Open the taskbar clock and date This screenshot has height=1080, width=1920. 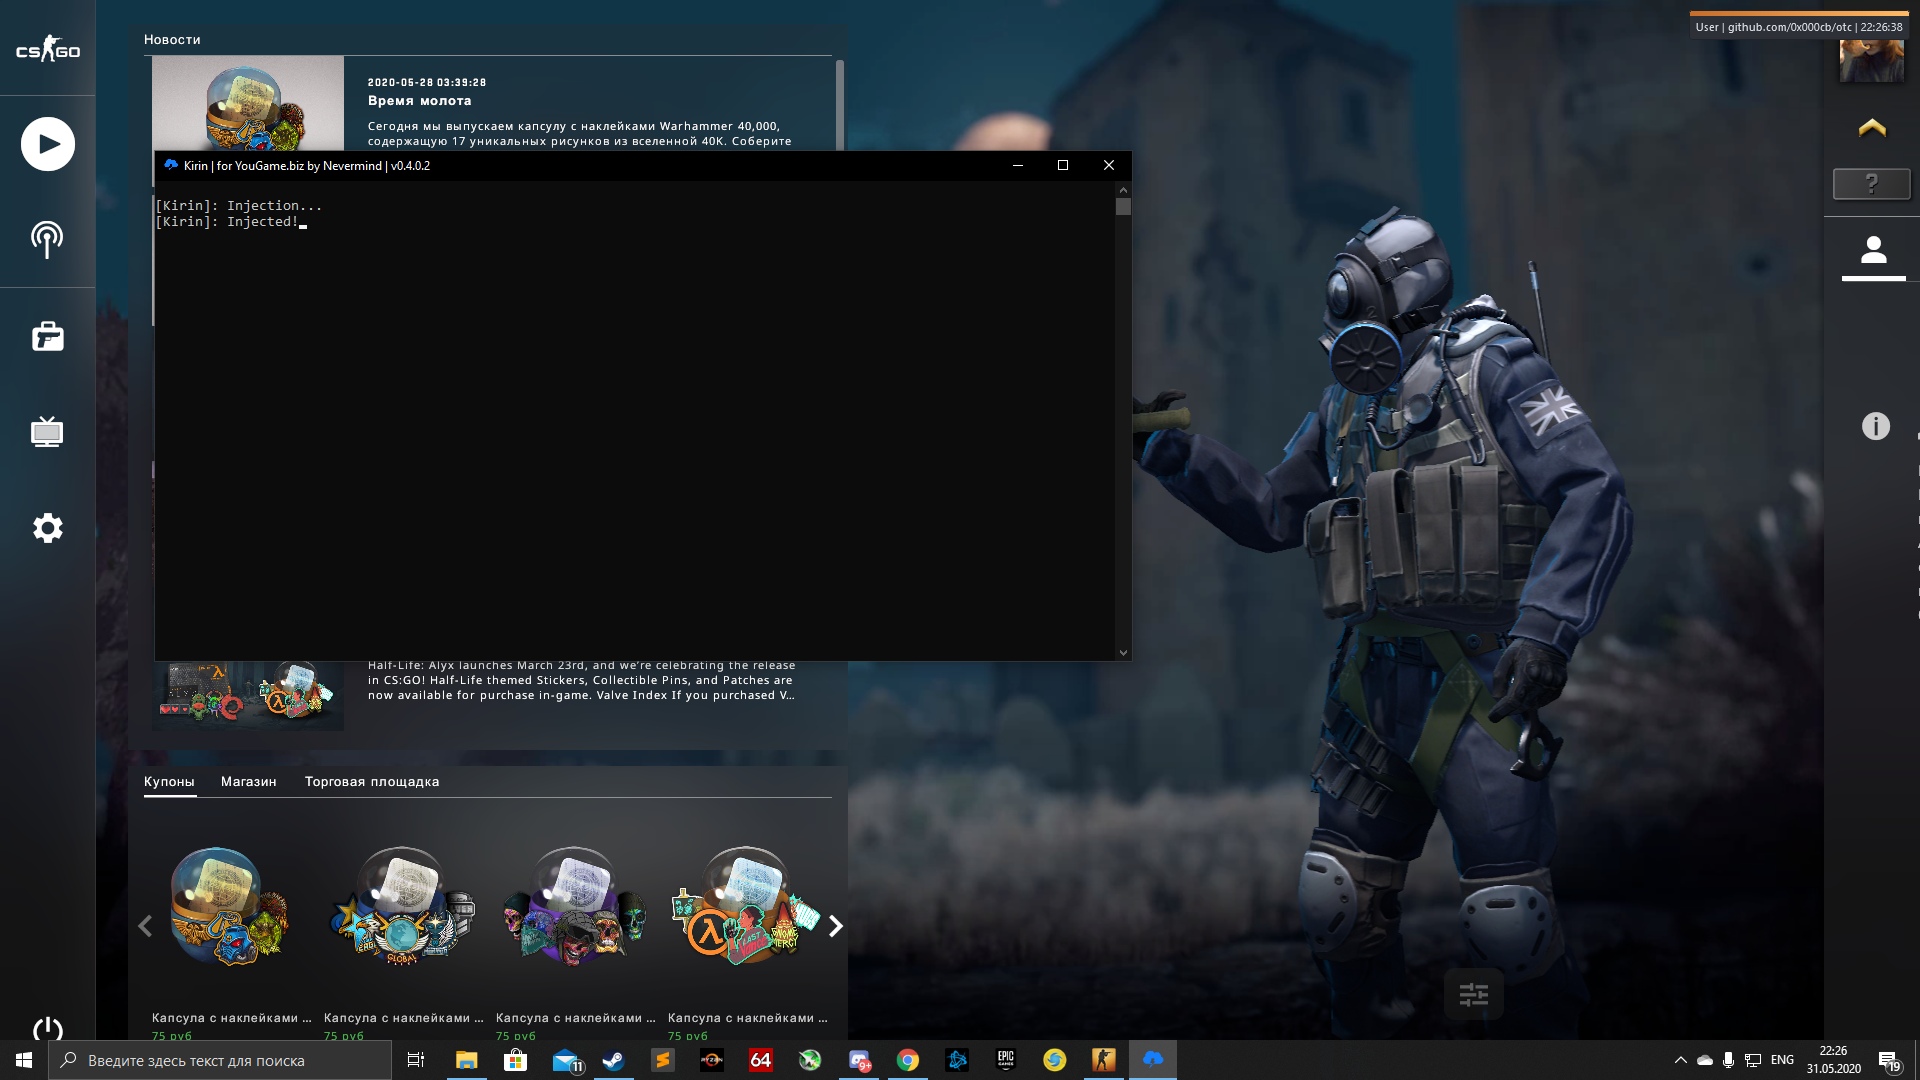pos(1833,1060)
